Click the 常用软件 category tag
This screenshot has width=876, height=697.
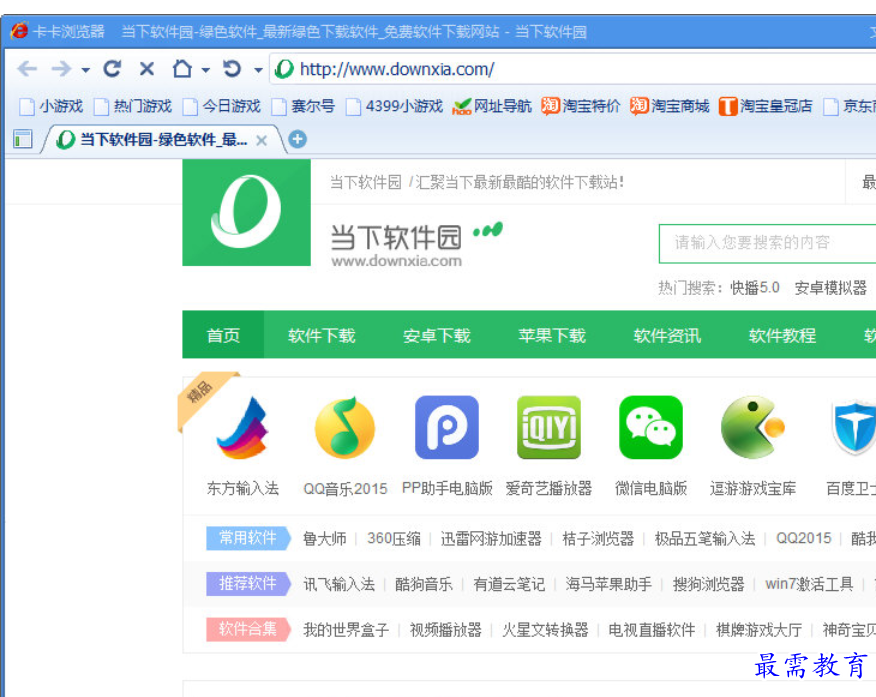pos(249,538)
